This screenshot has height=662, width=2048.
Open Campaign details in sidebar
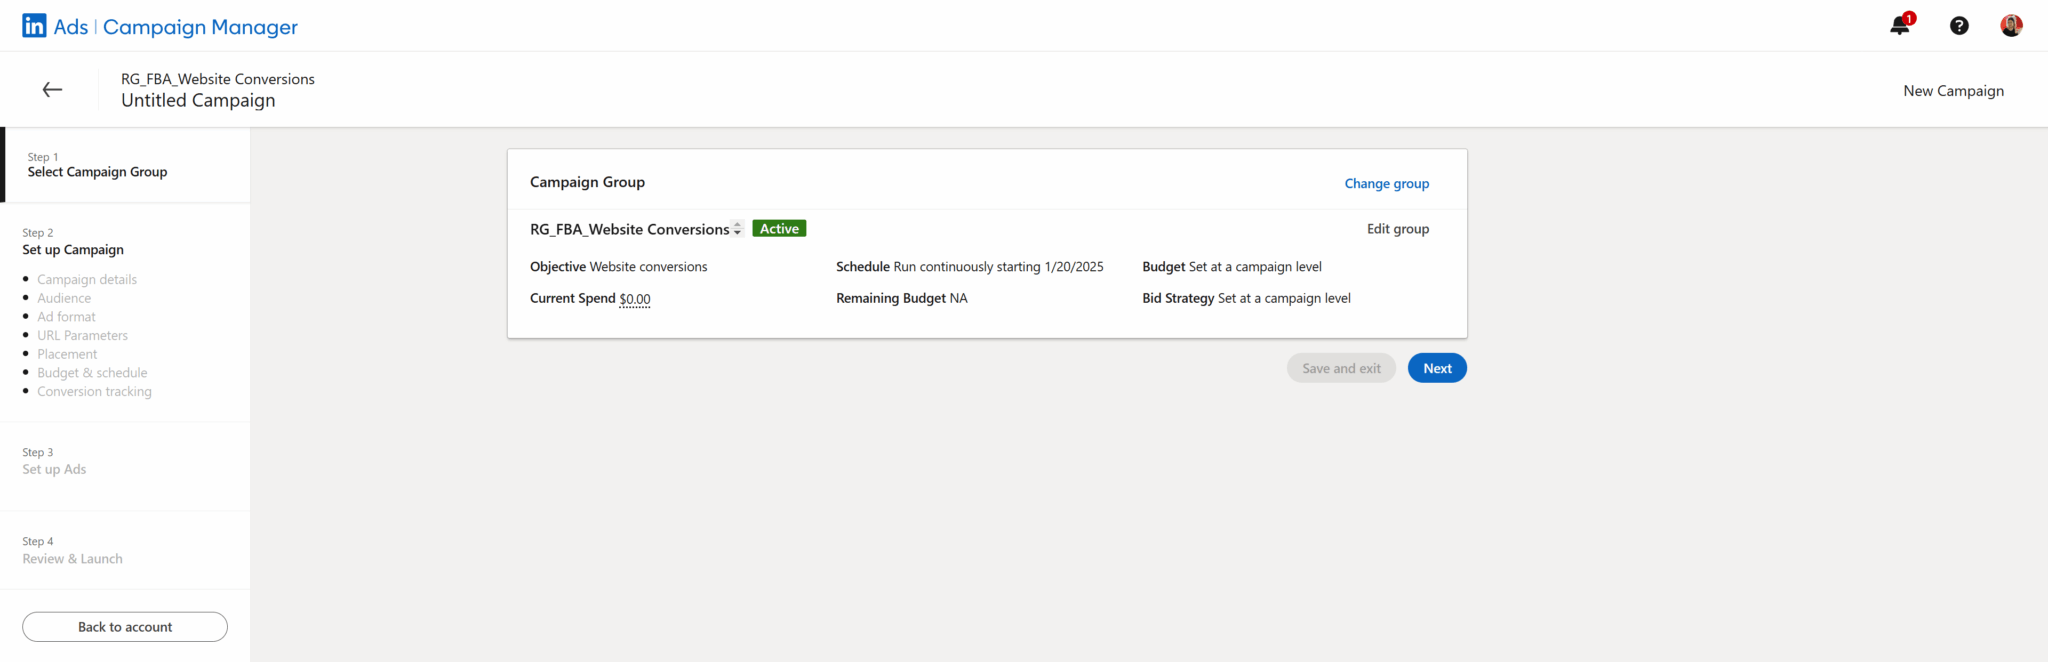[x=87, y=280]
